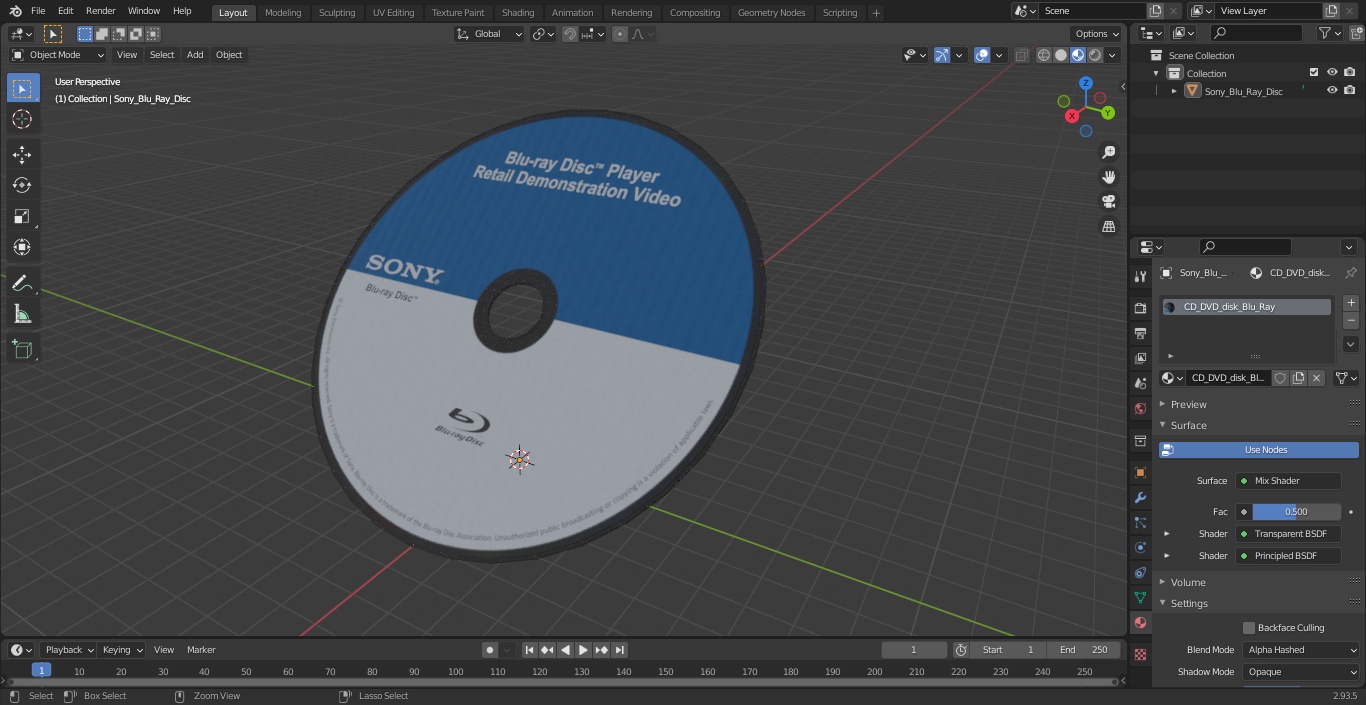The image size is (1366, 705).
Task: Switch to Wireframe viewport shading
Action: point(1044,55)
